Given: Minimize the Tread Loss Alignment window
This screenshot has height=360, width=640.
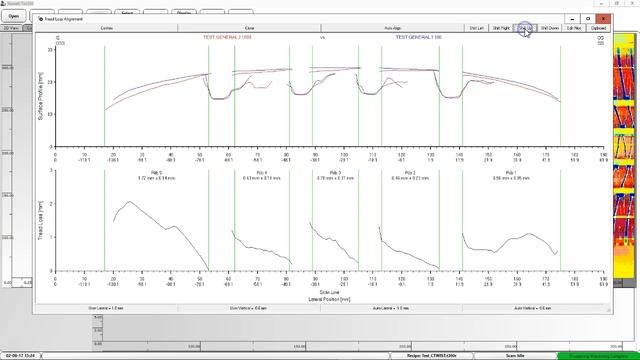Looking at the screenshot, I should click(x=572, y=19).
